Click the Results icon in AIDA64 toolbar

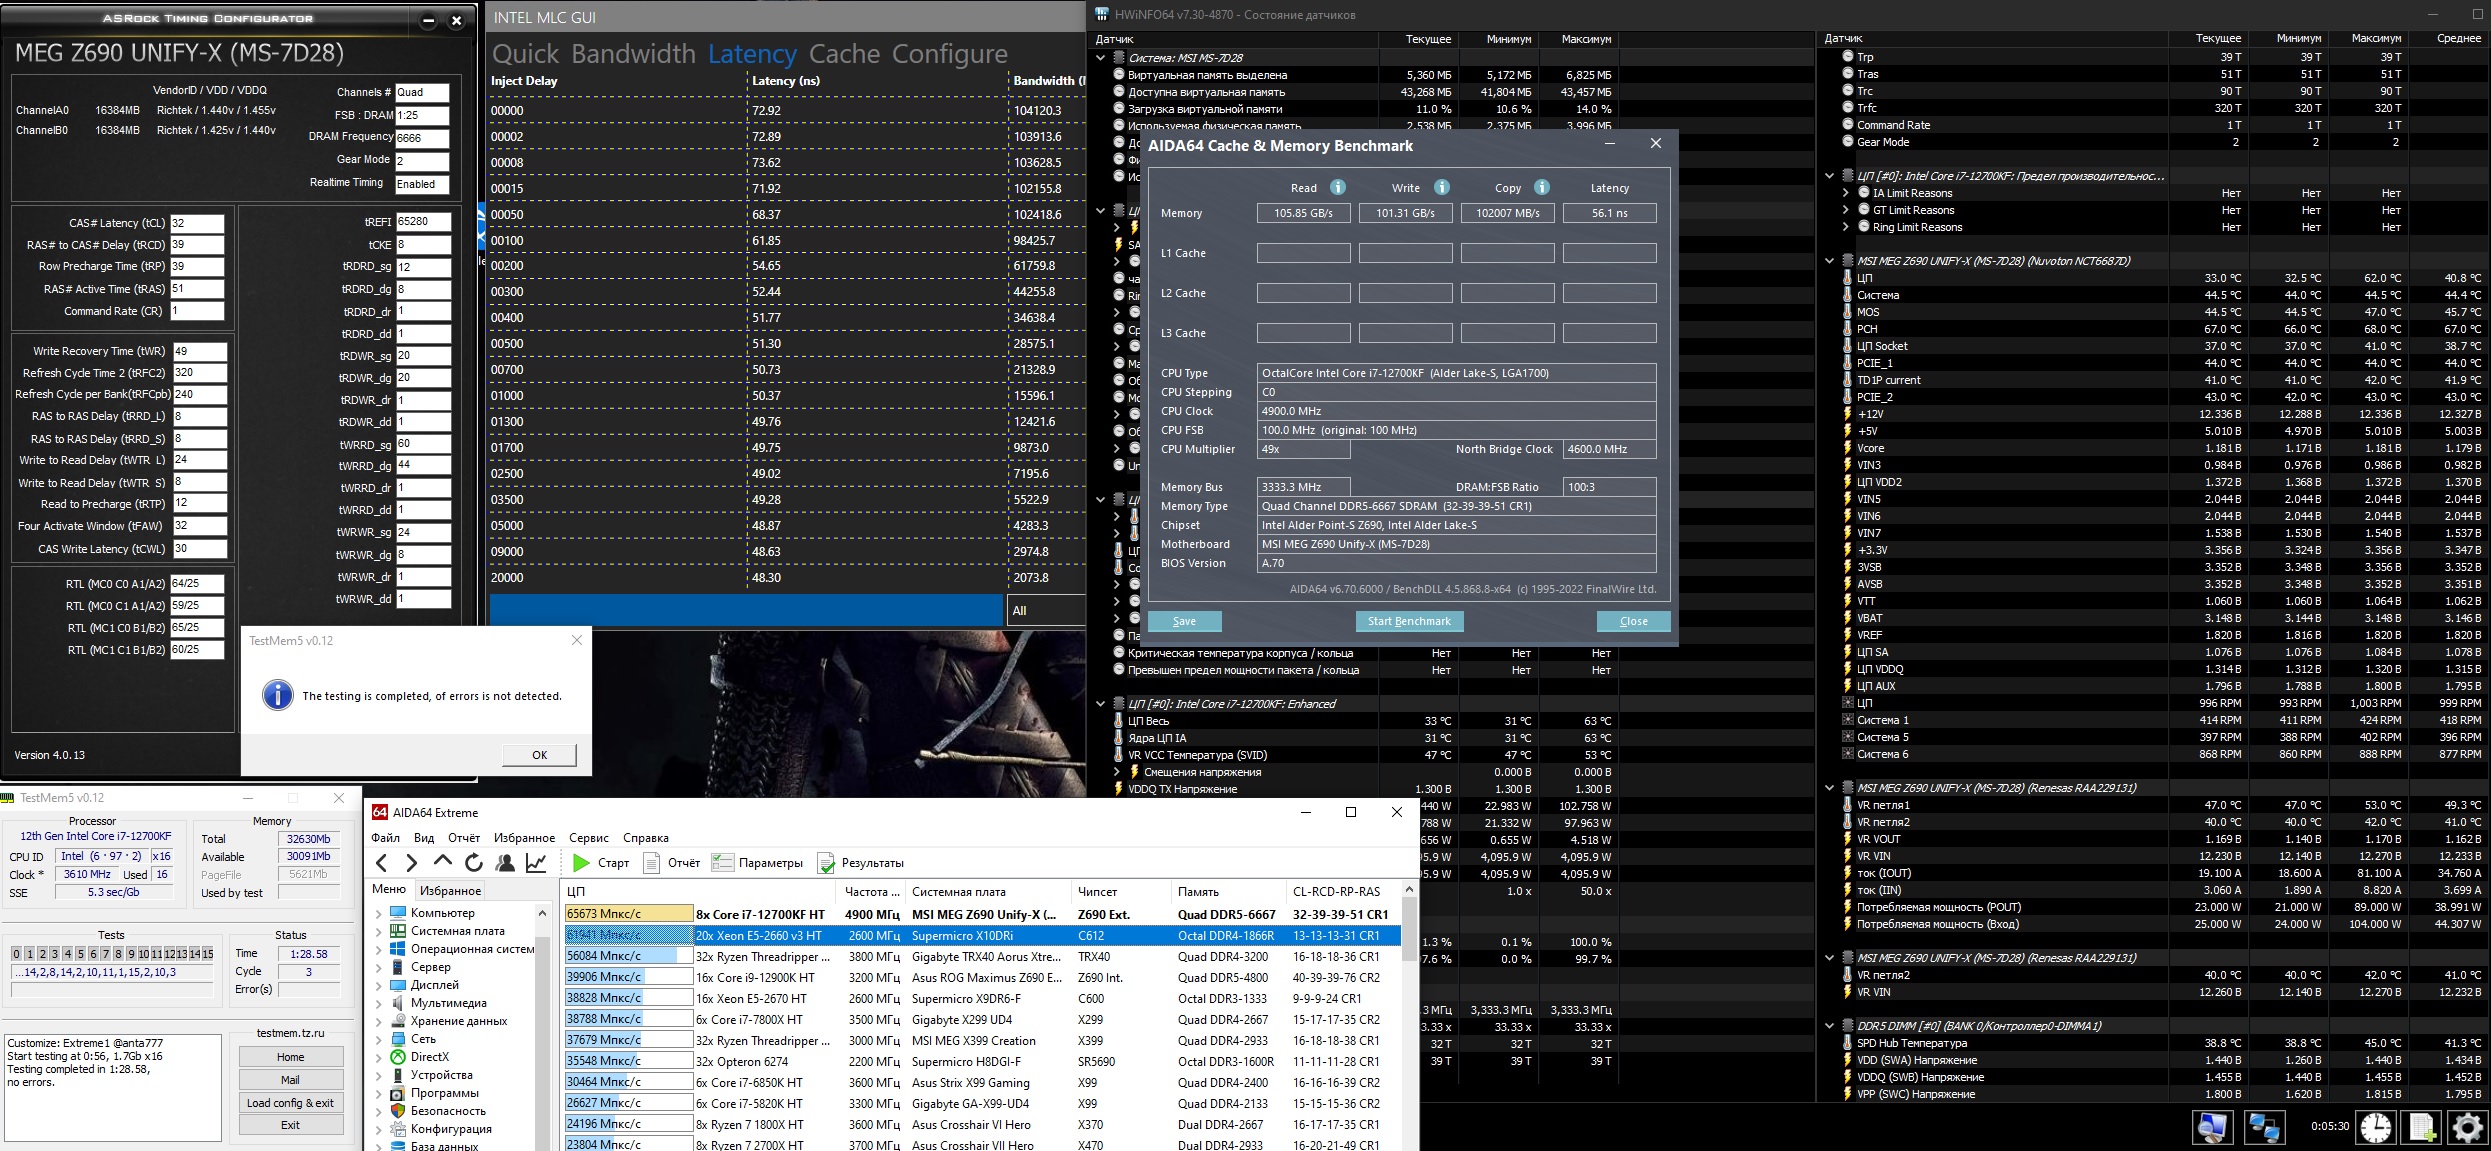[x=826, y=862]
